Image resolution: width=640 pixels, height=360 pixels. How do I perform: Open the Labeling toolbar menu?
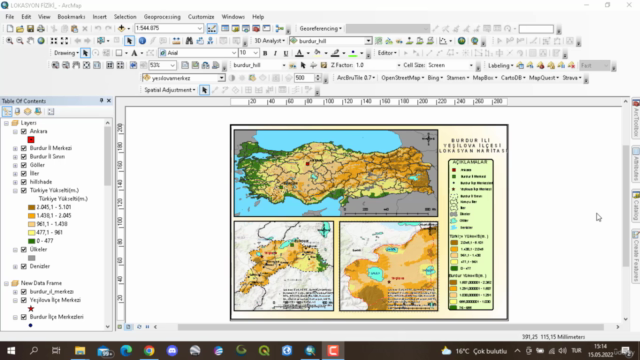[500, 65]
